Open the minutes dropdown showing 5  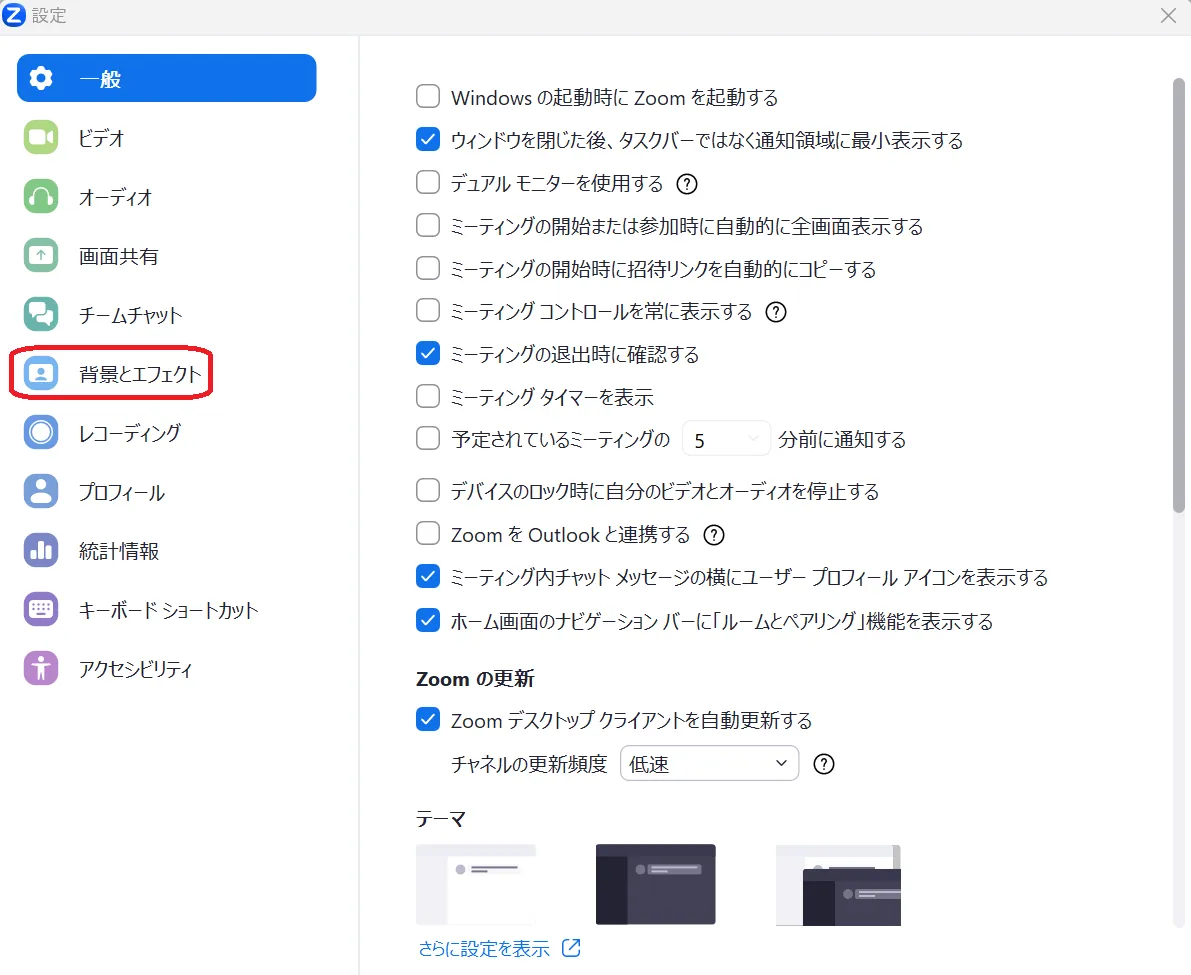pos(726,439)
